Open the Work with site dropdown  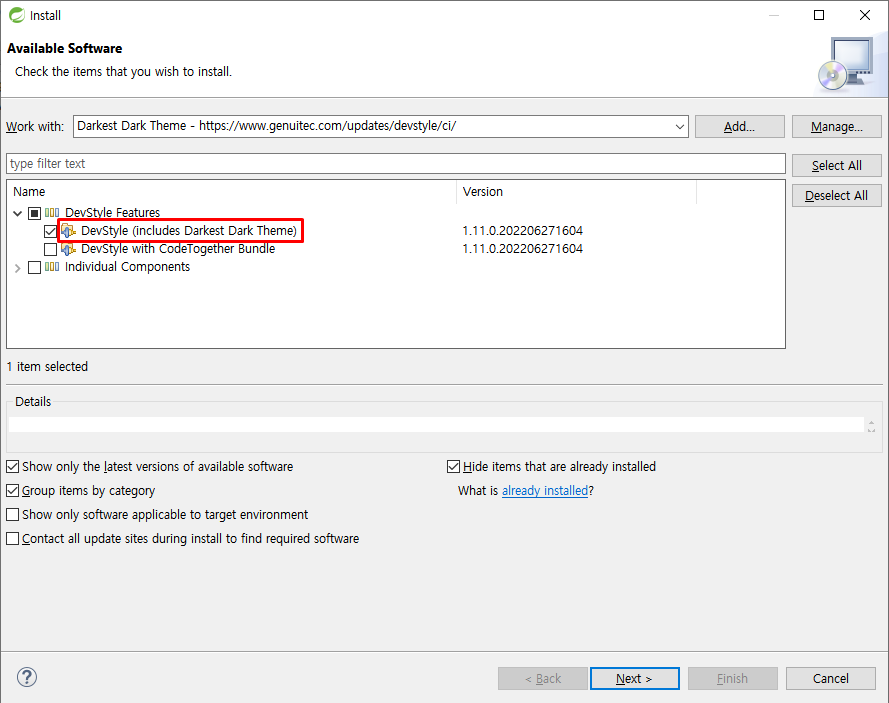click(679, 126)
